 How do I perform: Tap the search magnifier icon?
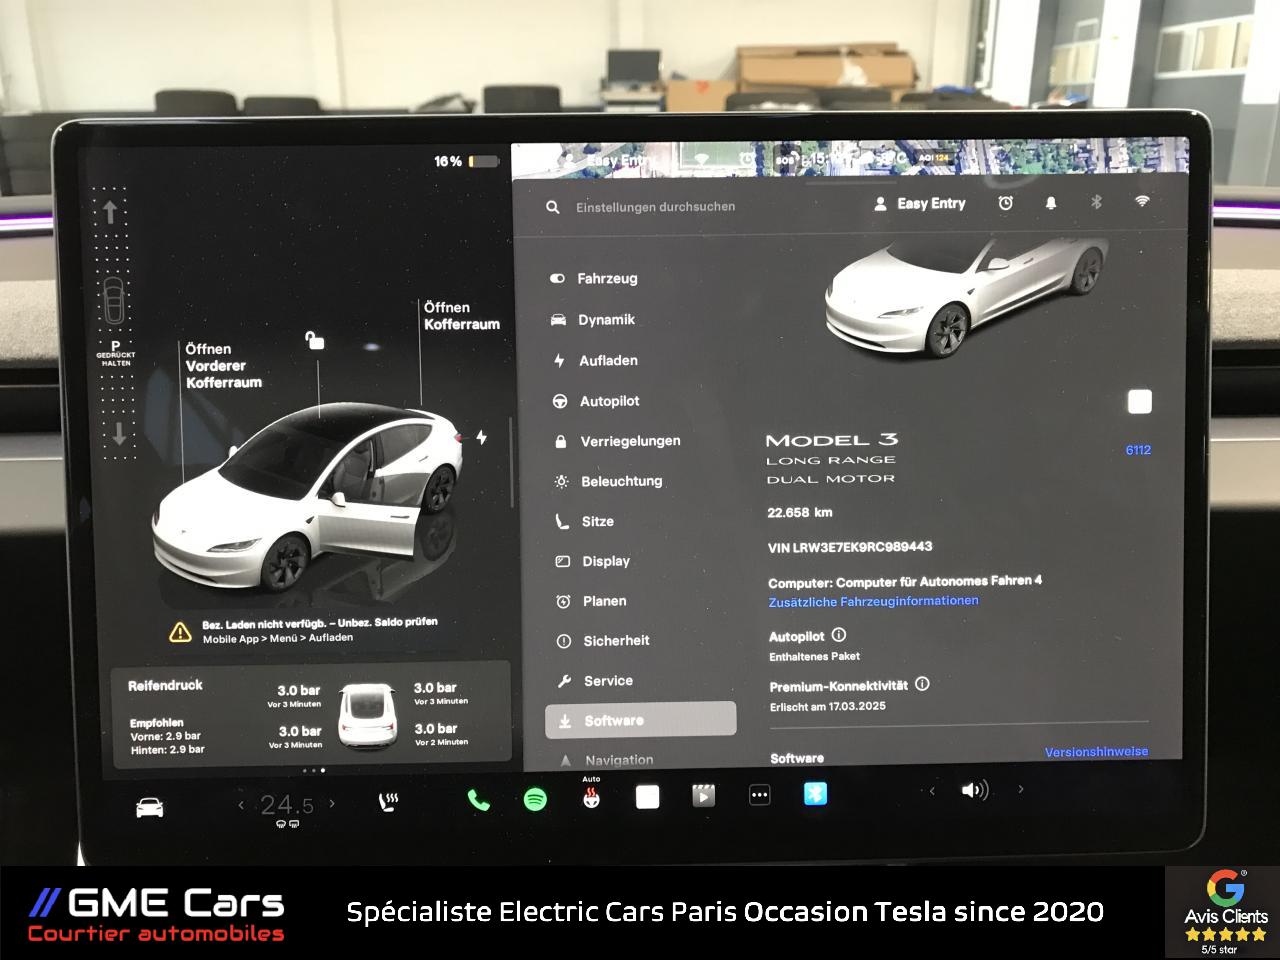552,207
